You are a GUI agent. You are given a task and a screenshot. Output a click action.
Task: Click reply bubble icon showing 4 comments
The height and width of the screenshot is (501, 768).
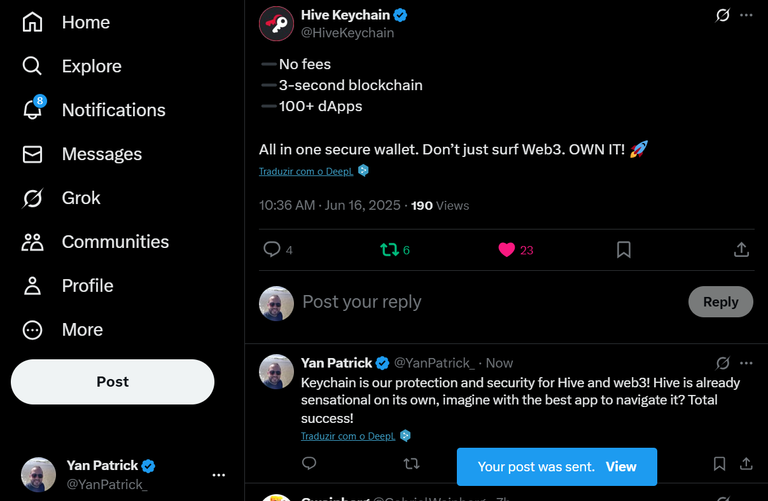272,249
